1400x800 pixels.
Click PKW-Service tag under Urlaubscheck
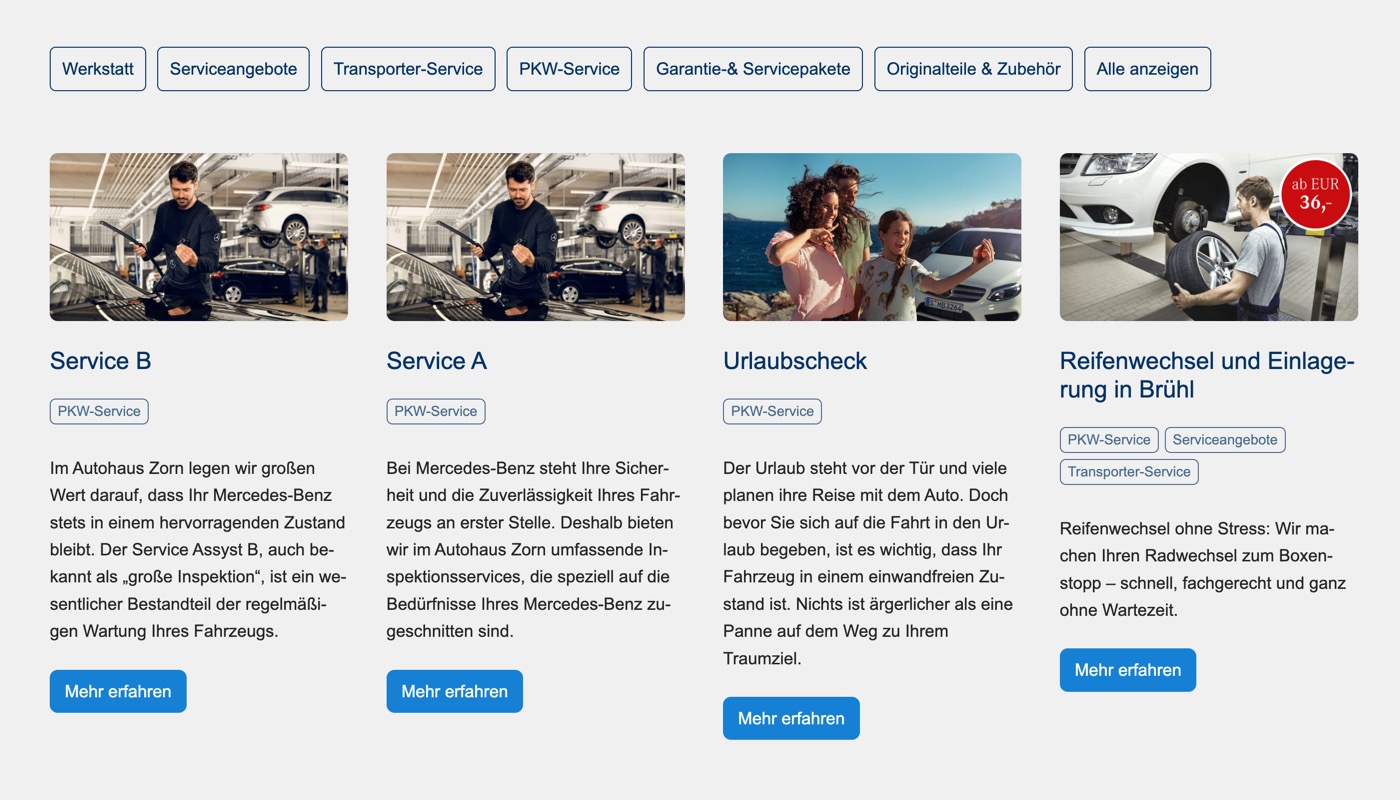coord(772,411)
